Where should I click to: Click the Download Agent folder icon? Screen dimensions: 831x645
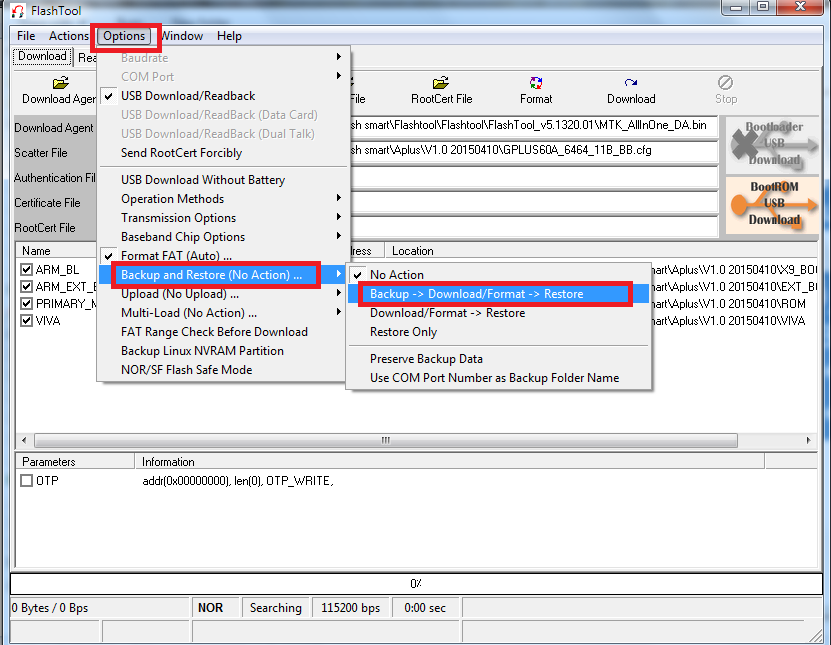(61, 83)
